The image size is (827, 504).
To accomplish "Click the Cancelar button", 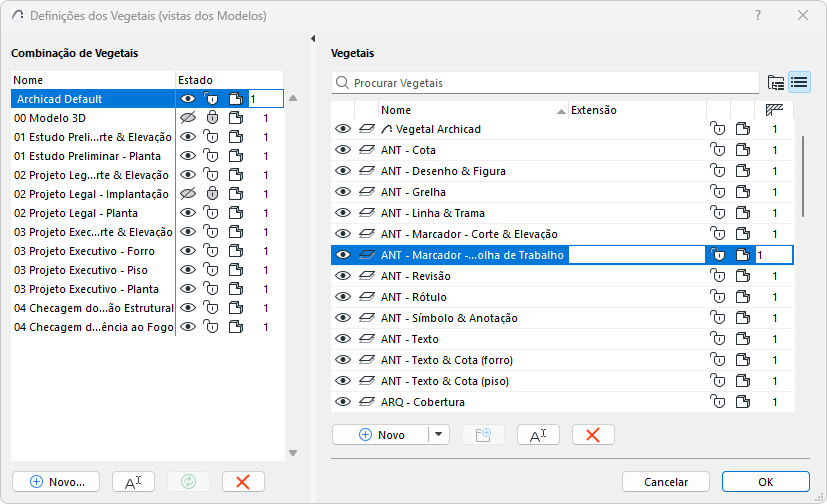I will point(665,481).
